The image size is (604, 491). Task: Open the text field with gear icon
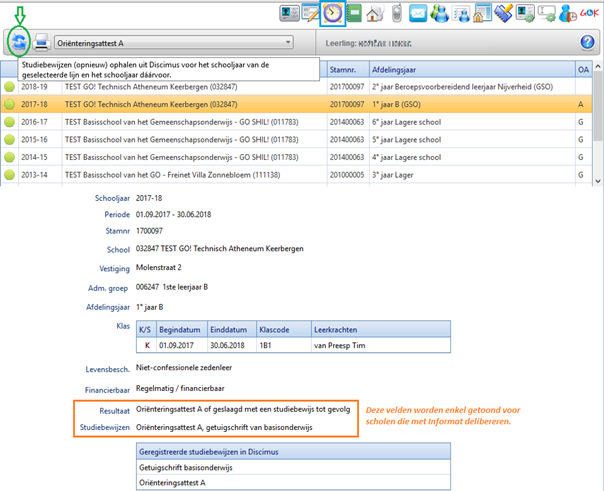tap(547, 13)
